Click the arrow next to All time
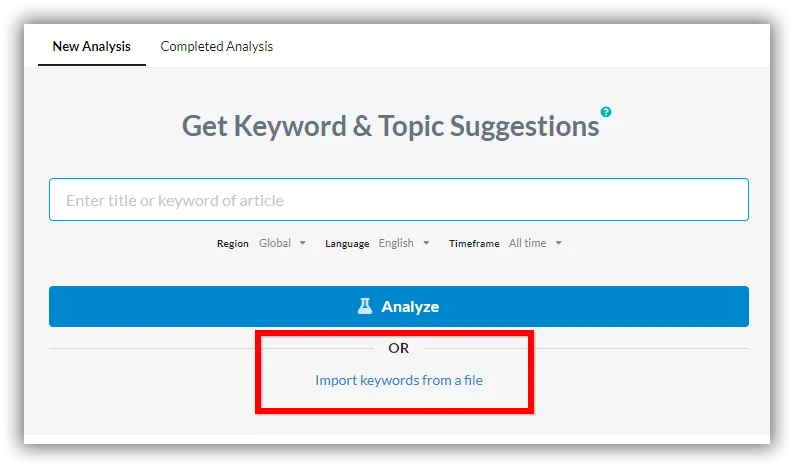Screen dimensions: 794x468 559,243
